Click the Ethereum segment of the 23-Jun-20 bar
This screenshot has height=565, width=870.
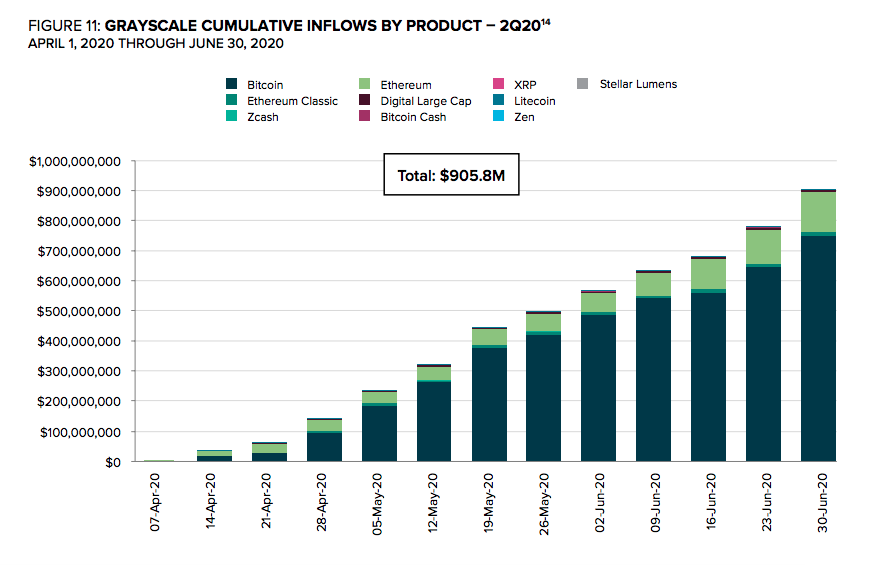pyautogui.click(x=763, y=247)
